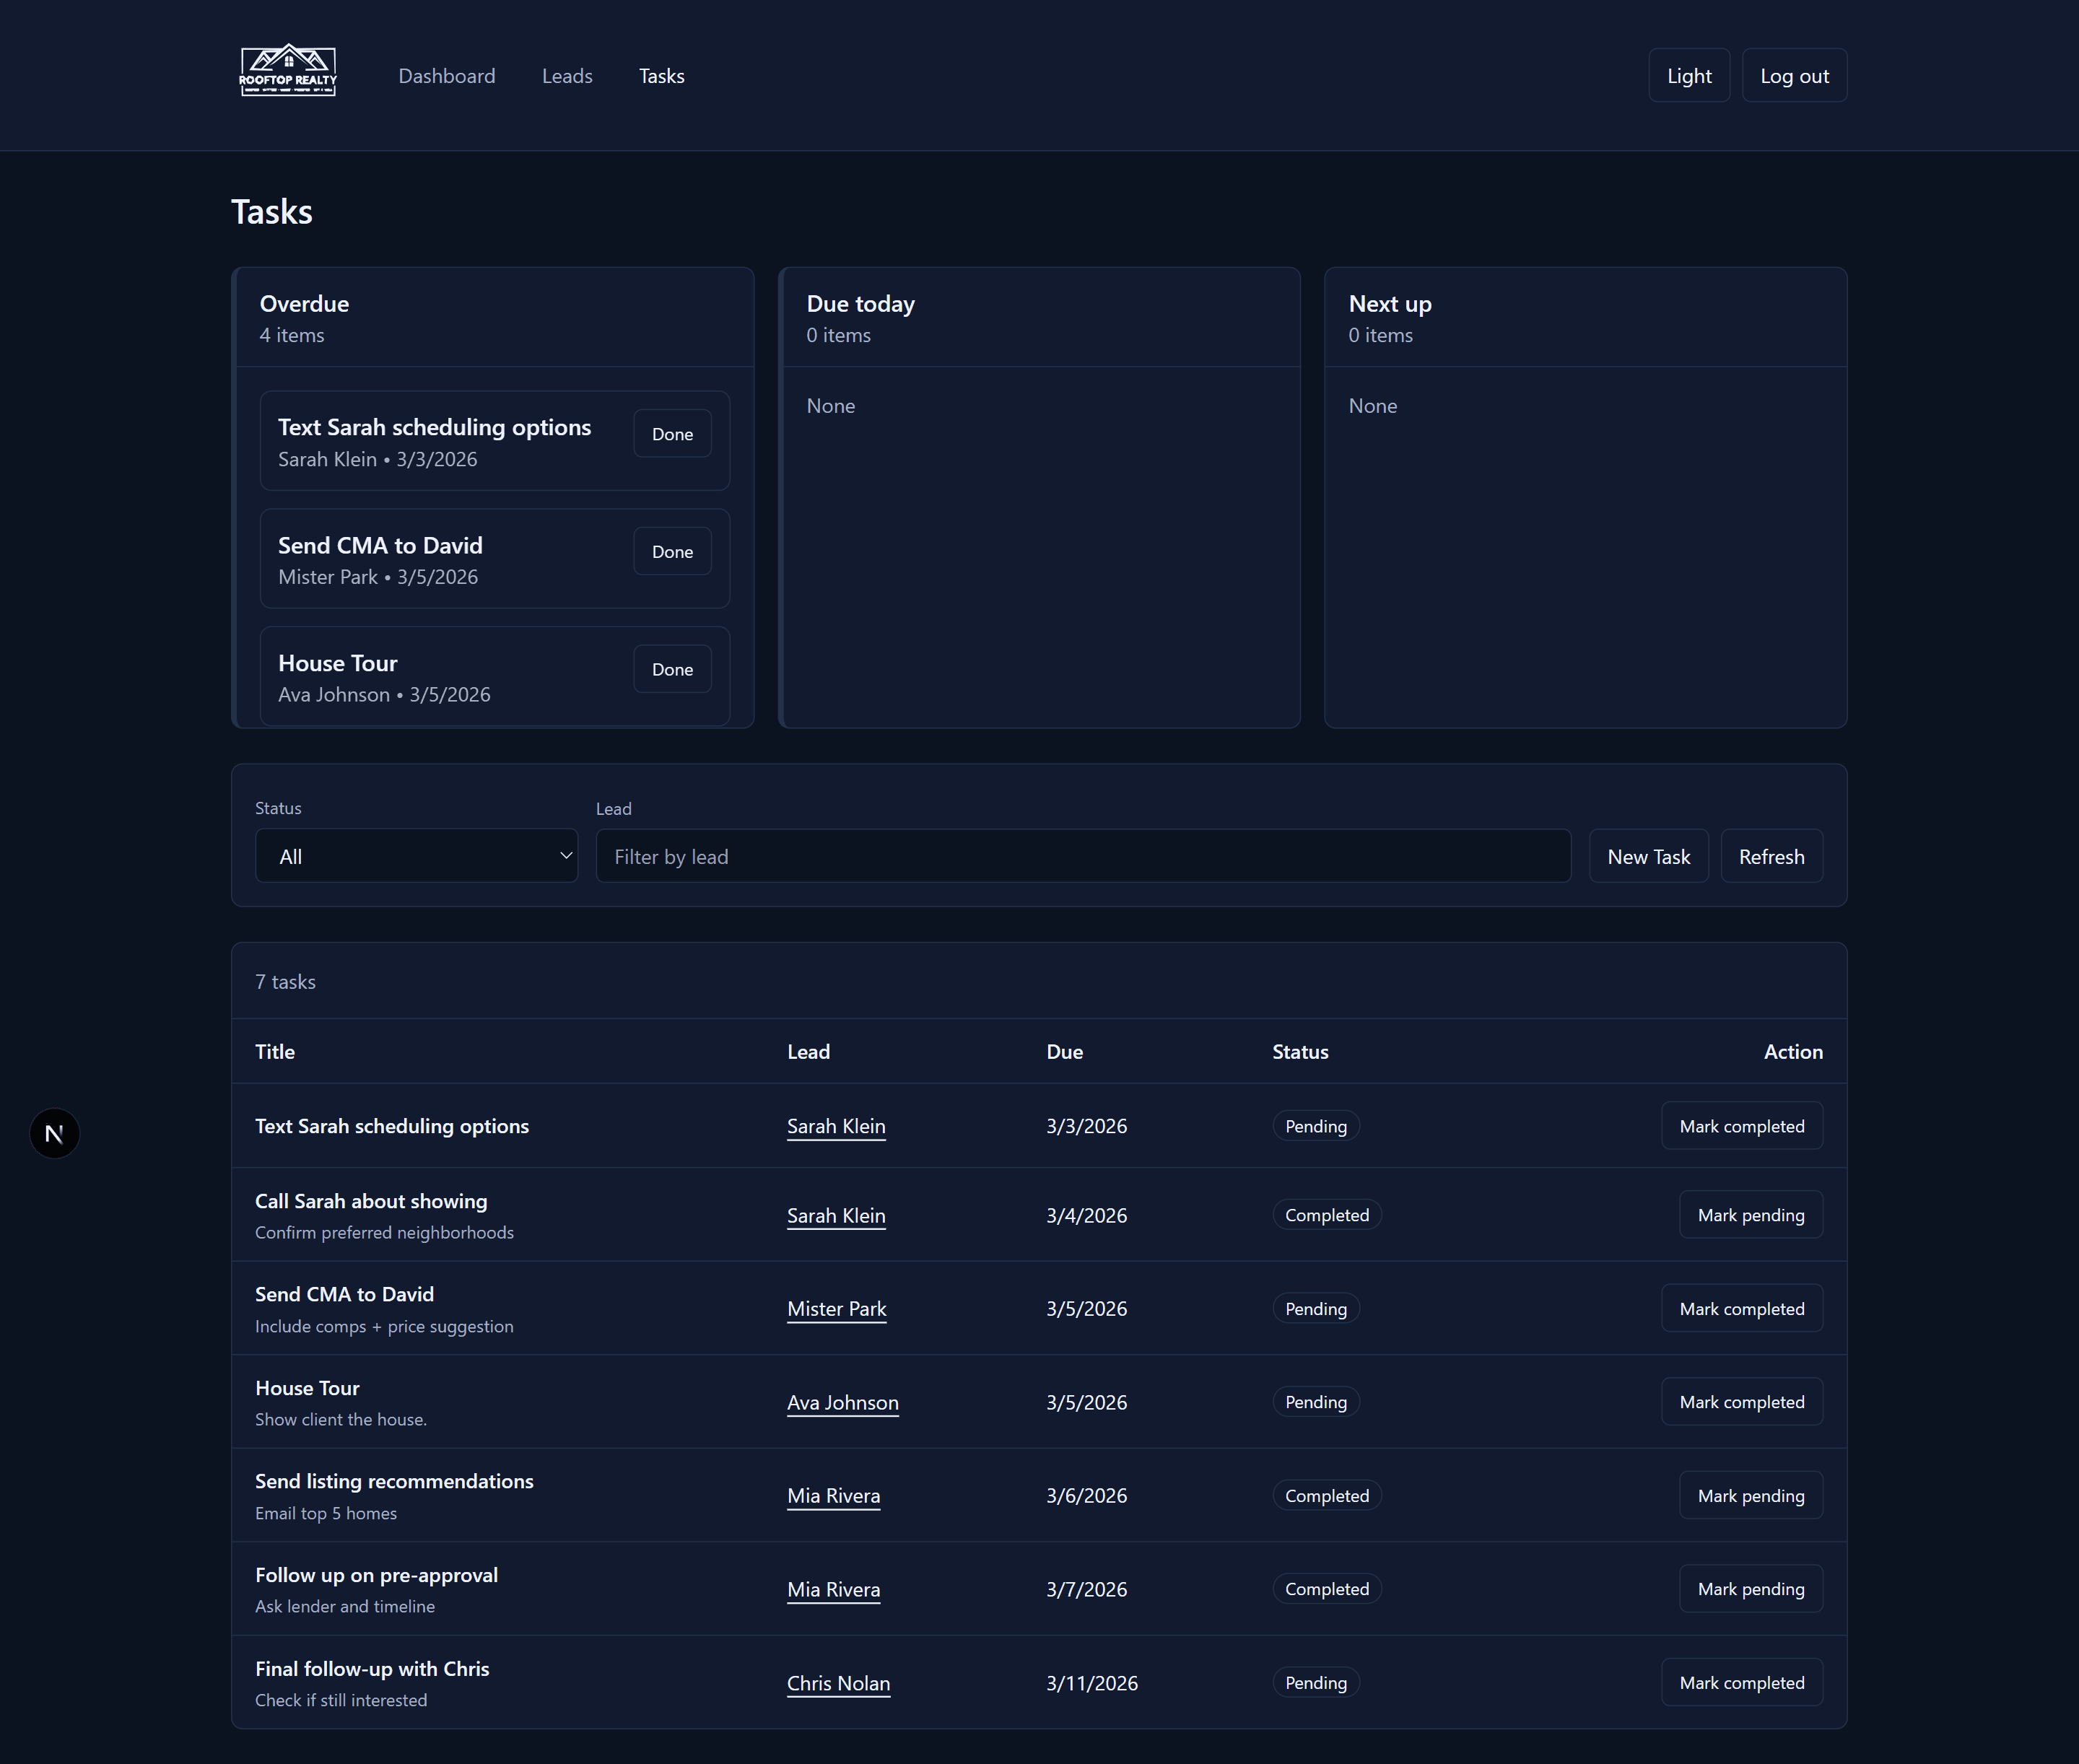
Task: Switch to the Leads page
Action: [567, 75]
